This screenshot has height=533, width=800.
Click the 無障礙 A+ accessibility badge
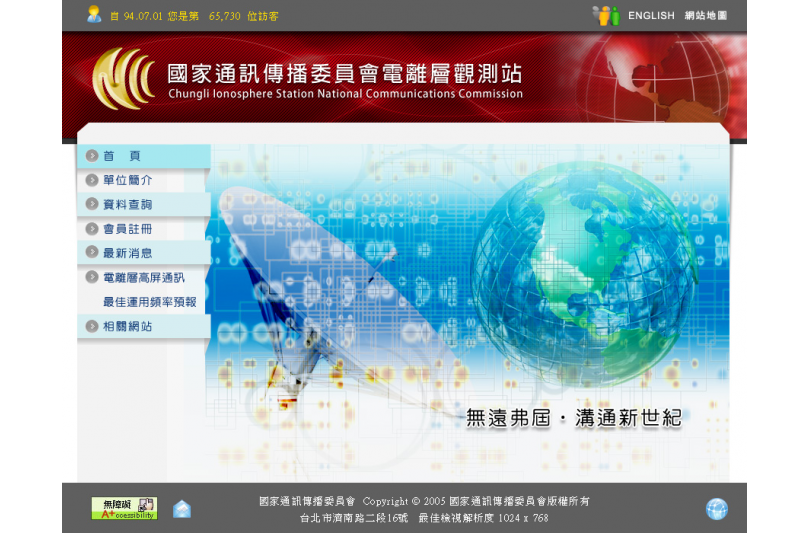point(124,509)
